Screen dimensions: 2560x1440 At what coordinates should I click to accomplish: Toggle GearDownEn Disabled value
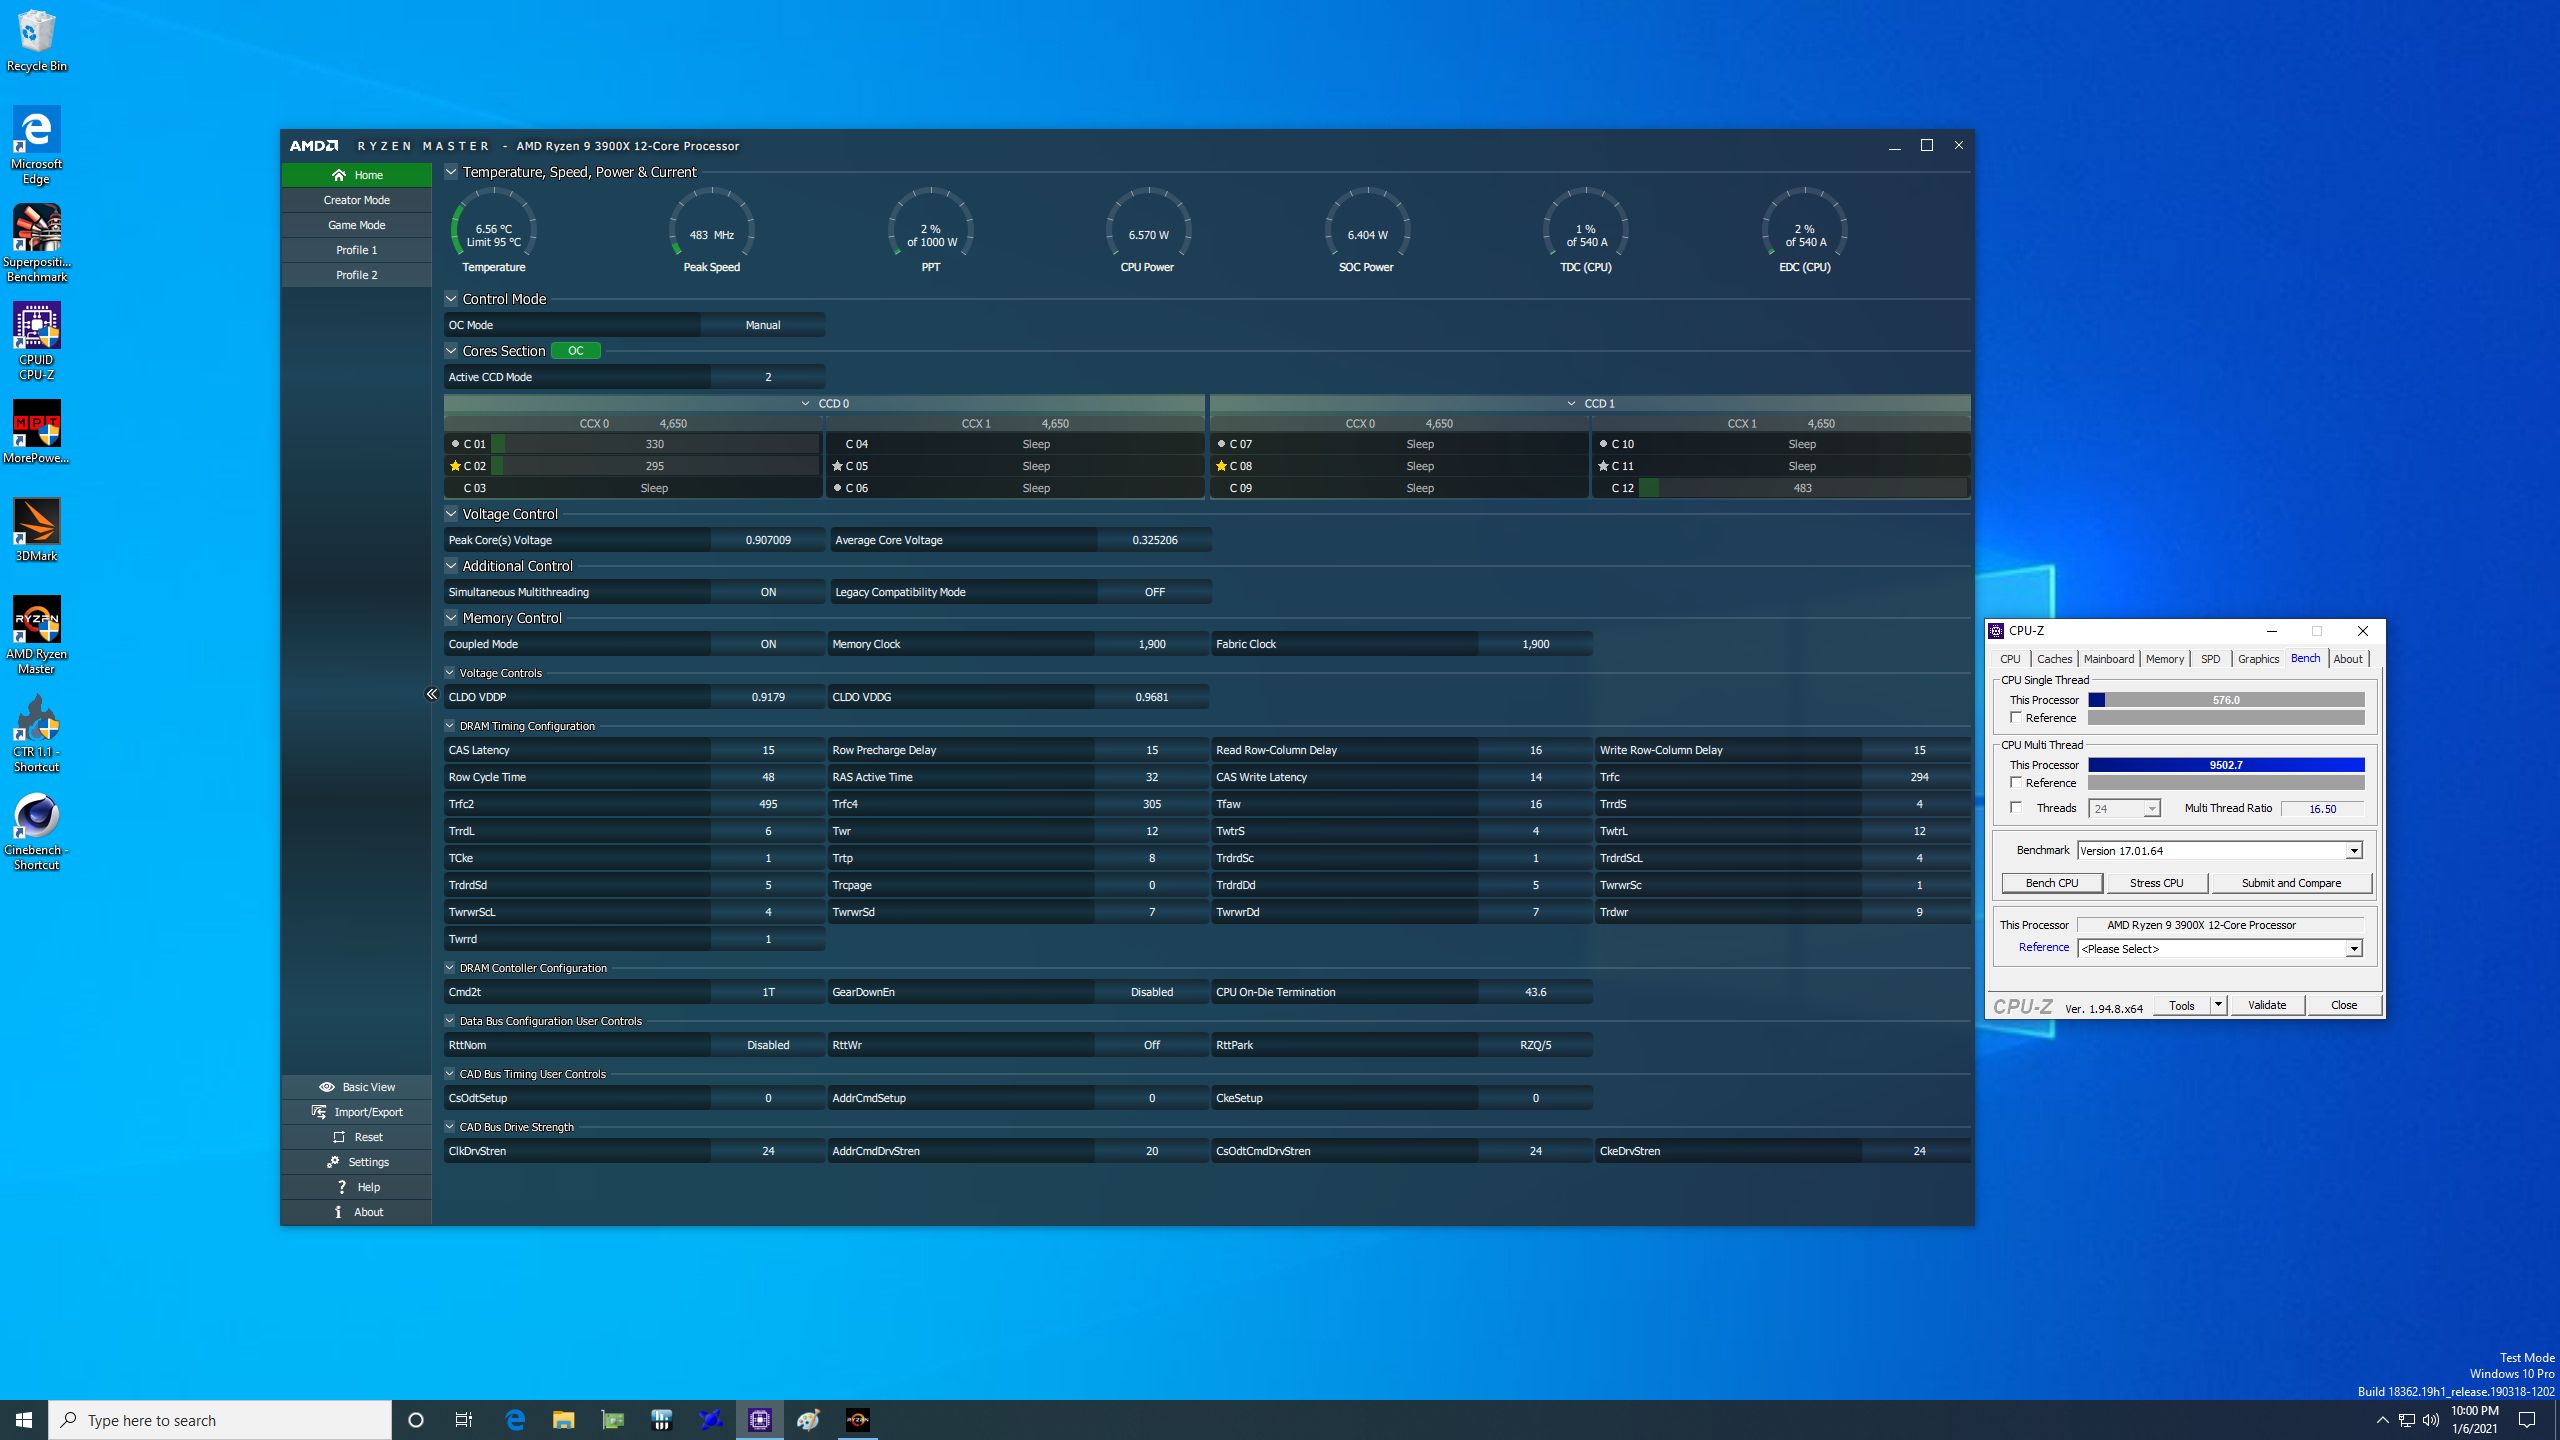(x=1152, y=992)
